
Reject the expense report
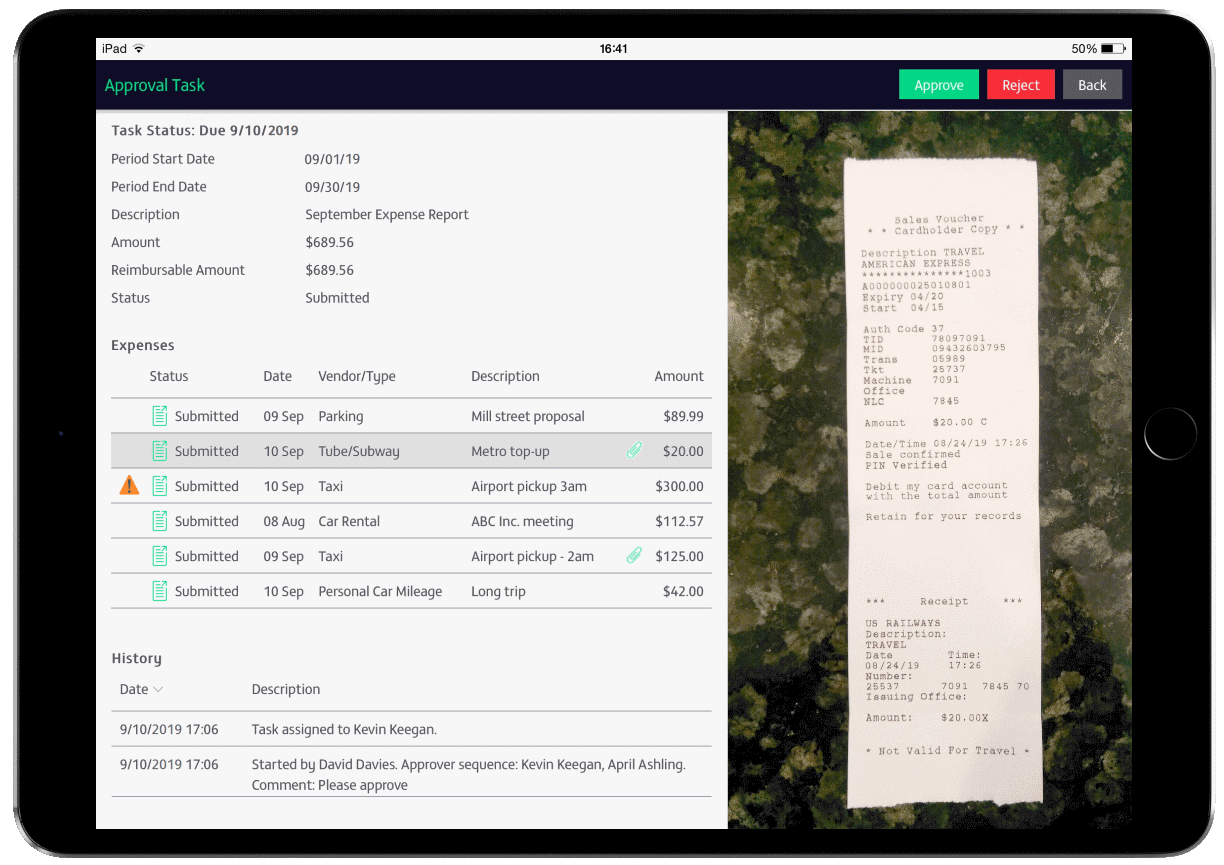coord(1020,84)
